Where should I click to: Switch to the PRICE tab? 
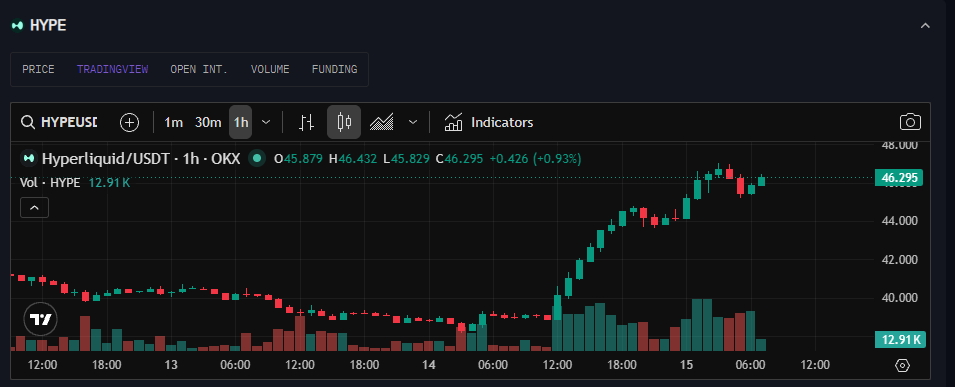click(38, 69)
